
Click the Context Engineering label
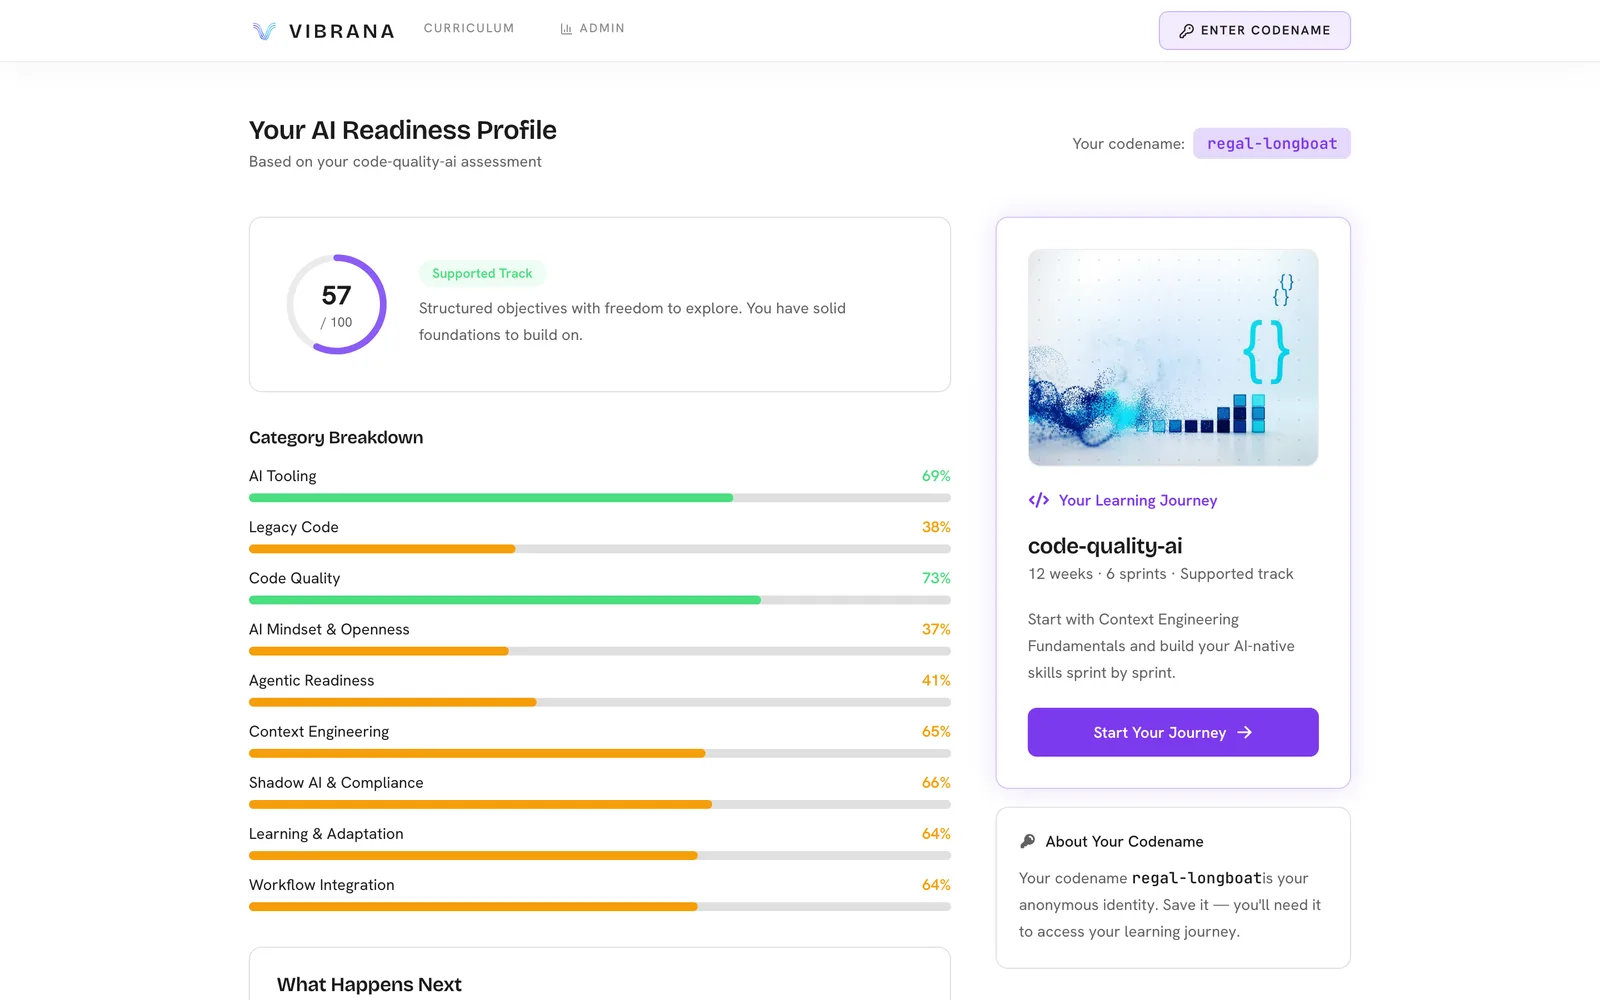(319, 732)
